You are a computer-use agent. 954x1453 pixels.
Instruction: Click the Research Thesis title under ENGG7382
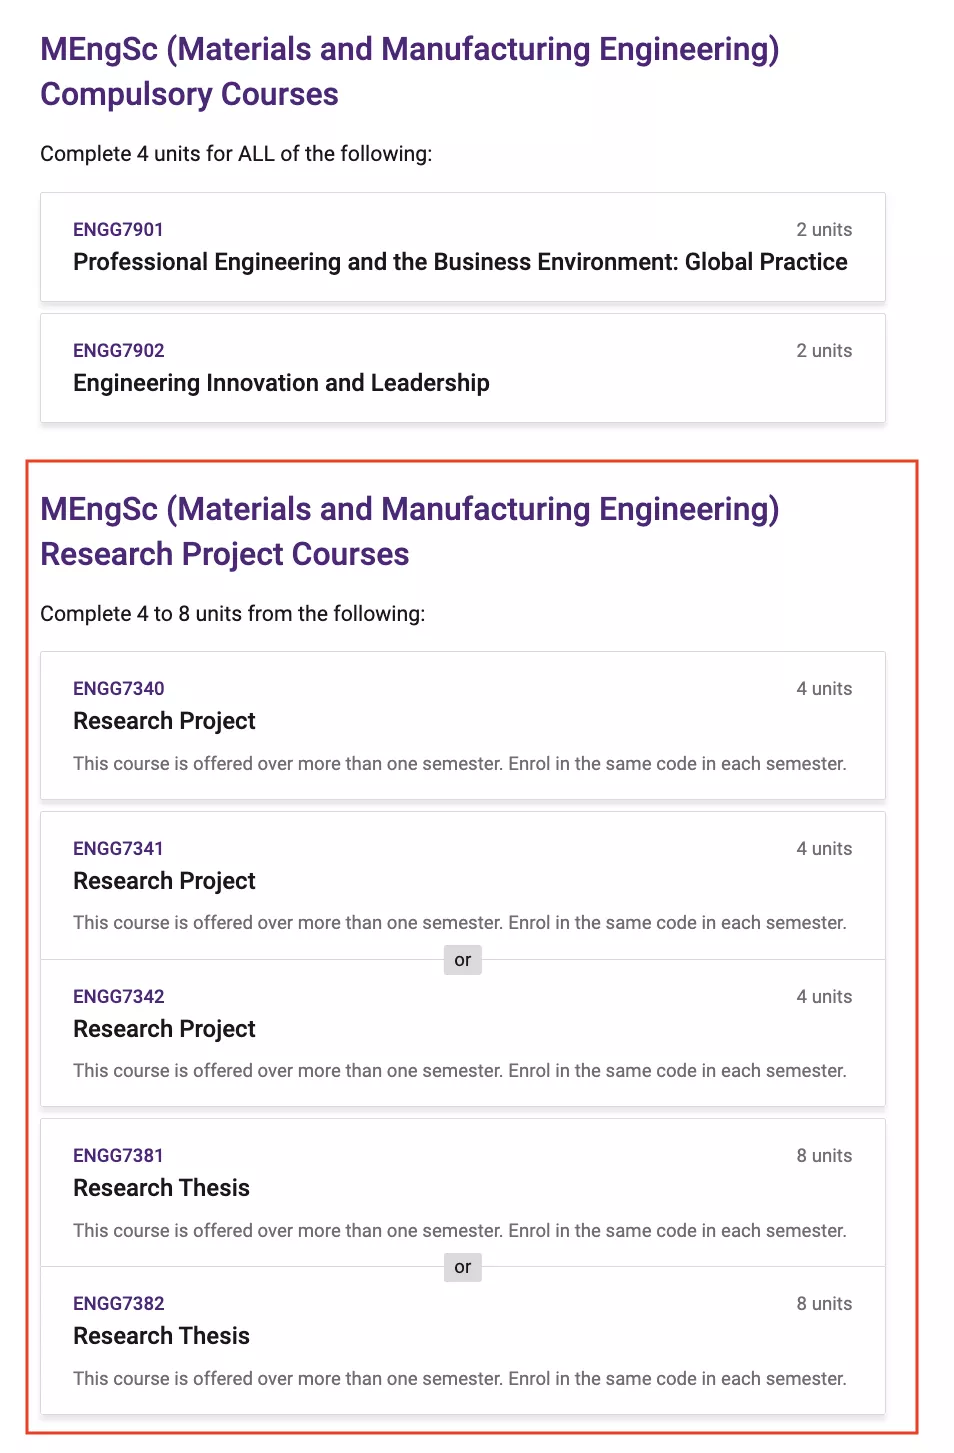(161, 1336)
